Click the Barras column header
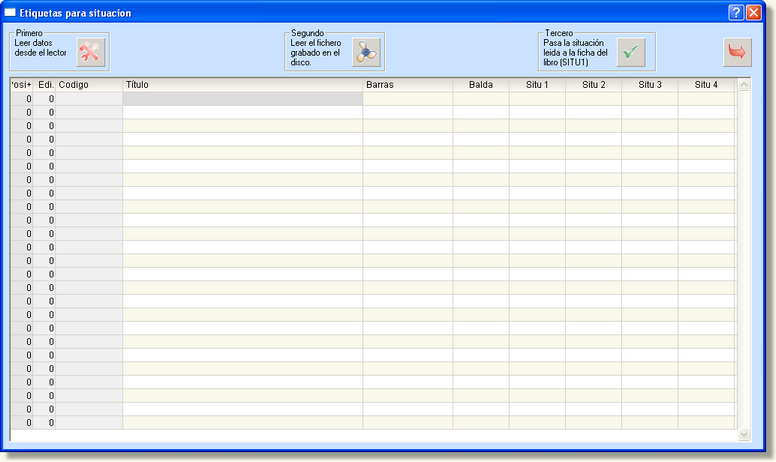Viewport: 776px width, 462px height. pos(408,85)
